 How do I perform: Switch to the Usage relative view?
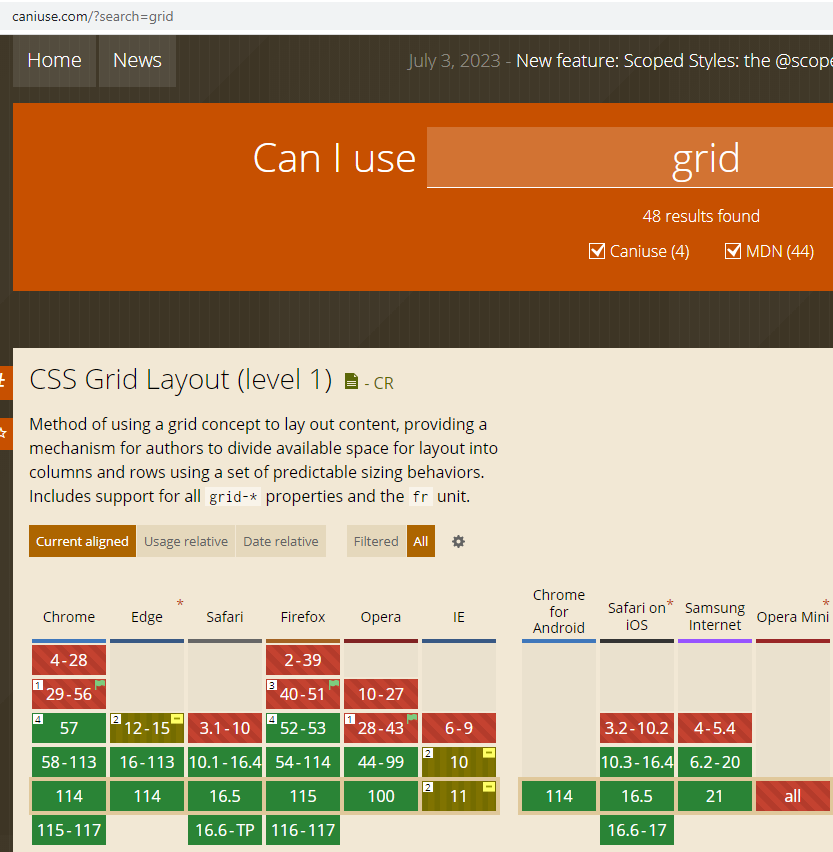[x=185, y=541]
